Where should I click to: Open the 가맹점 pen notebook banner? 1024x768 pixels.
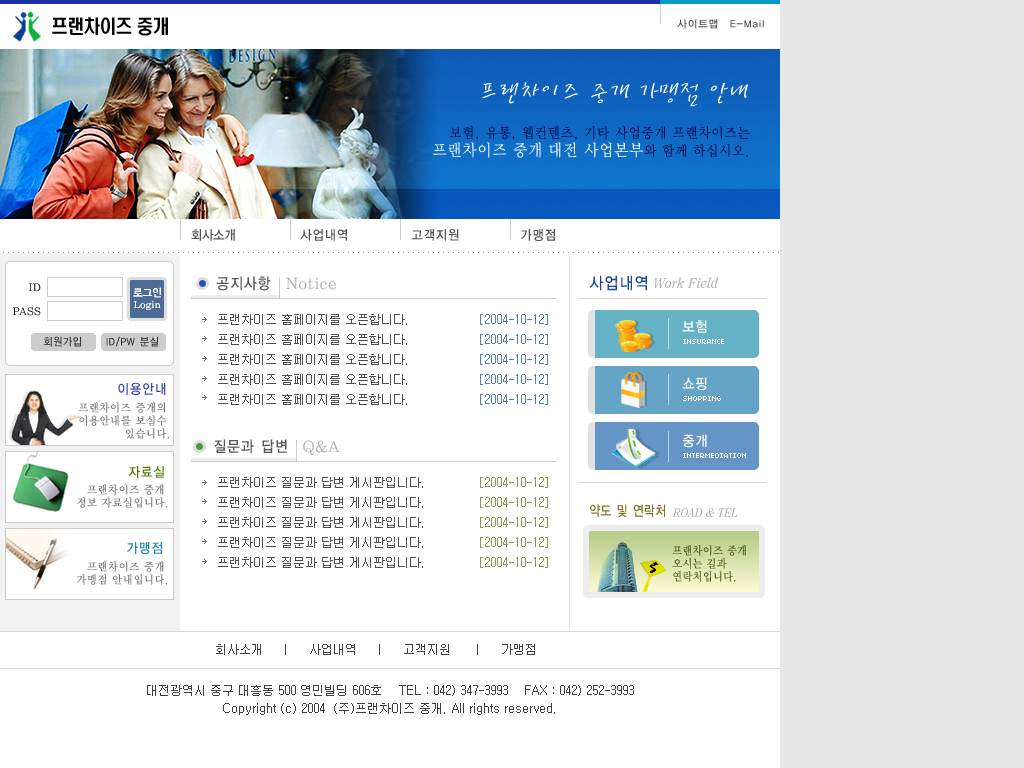point(89,564)
